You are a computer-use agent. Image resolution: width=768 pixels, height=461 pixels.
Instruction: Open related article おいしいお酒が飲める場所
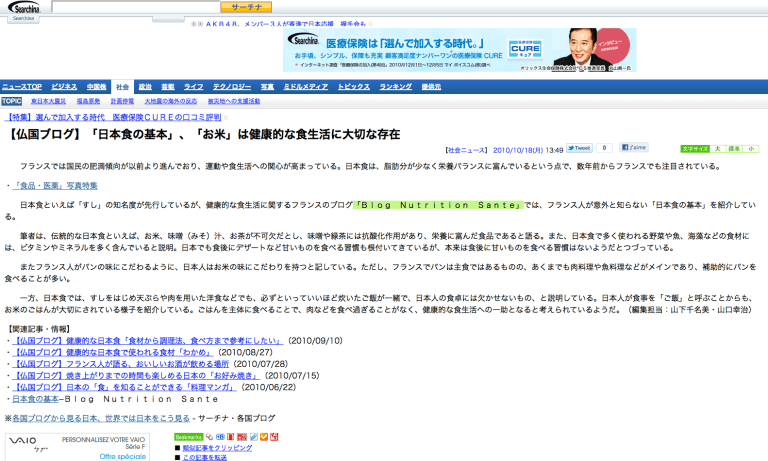(120, 364)
